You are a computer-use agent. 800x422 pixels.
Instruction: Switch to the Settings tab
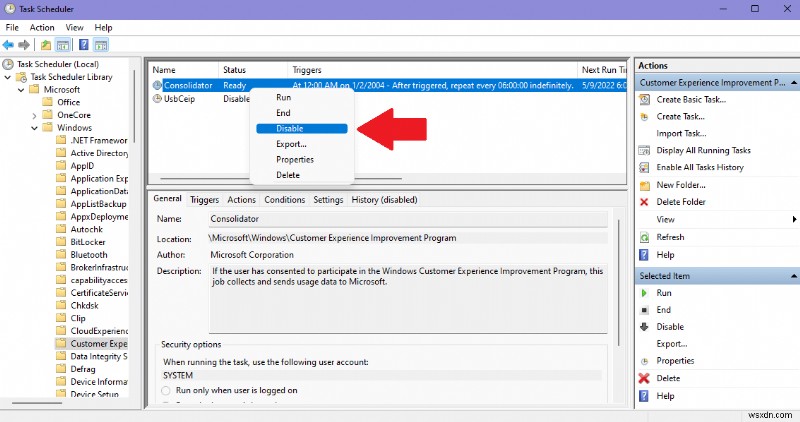click(x=328, y=200)
